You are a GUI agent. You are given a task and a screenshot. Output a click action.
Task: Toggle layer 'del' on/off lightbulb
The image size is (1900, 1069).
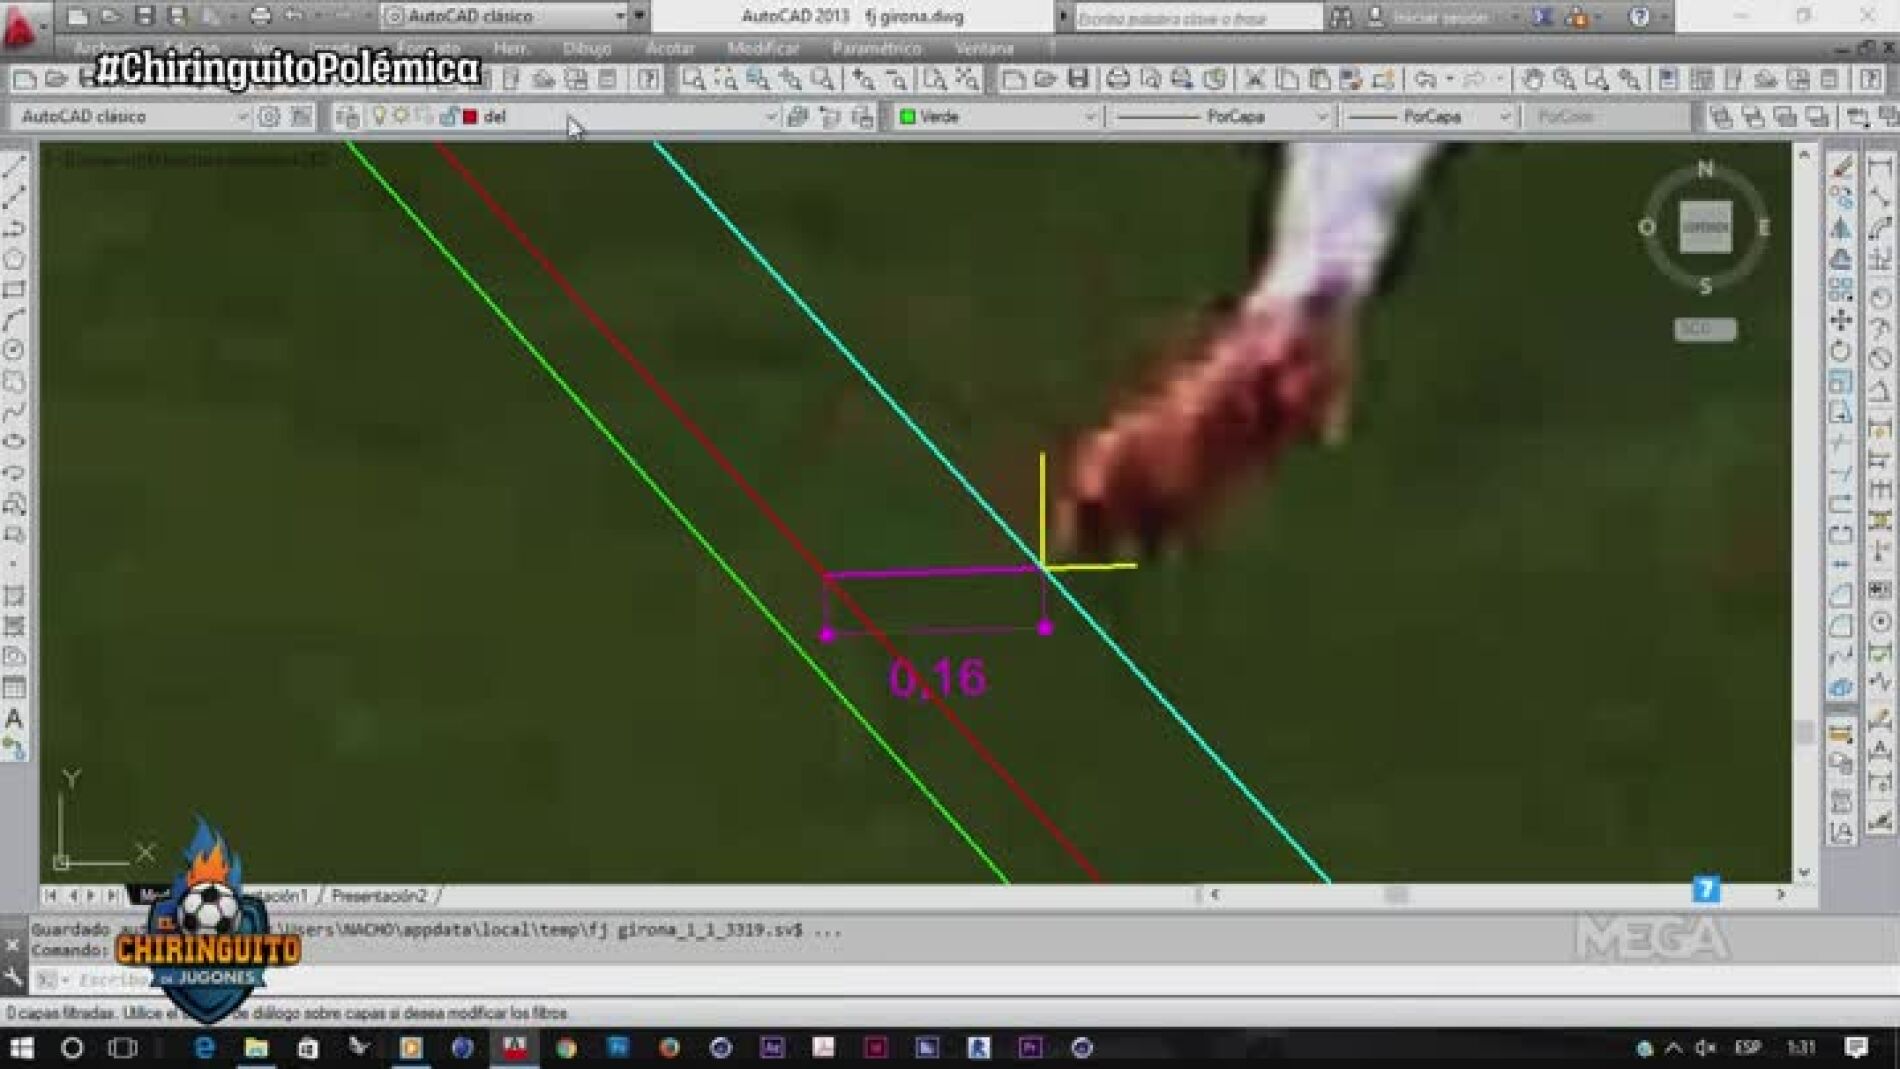[379, 117]
